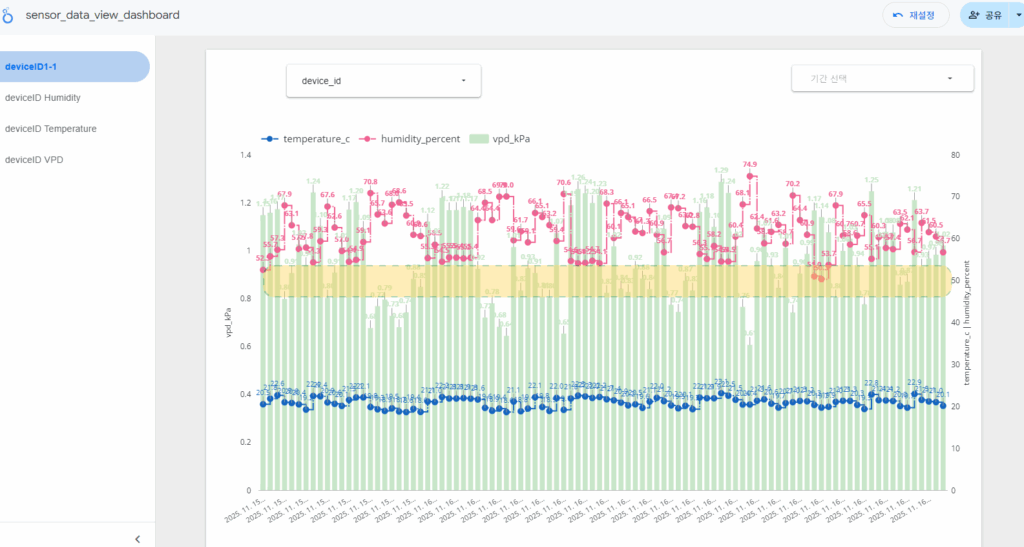Click the undo arrow icon beside 재설정
The image size is (1024, 547).
pyautogui.click(x=898, y=15)
